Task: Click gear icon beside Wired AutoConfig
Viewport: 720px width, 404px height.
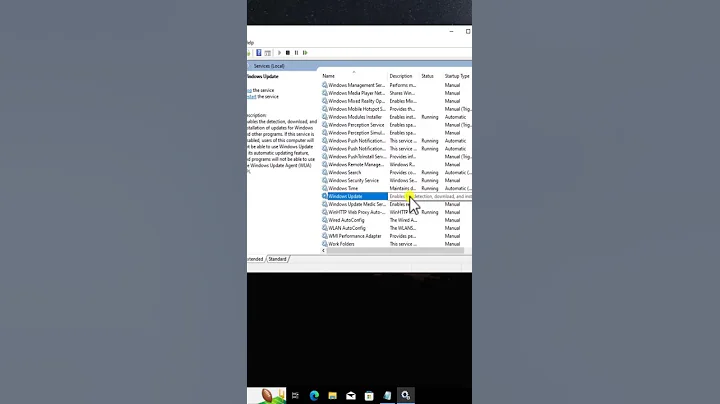Action: pyautogui.click(x=325, y=220)
